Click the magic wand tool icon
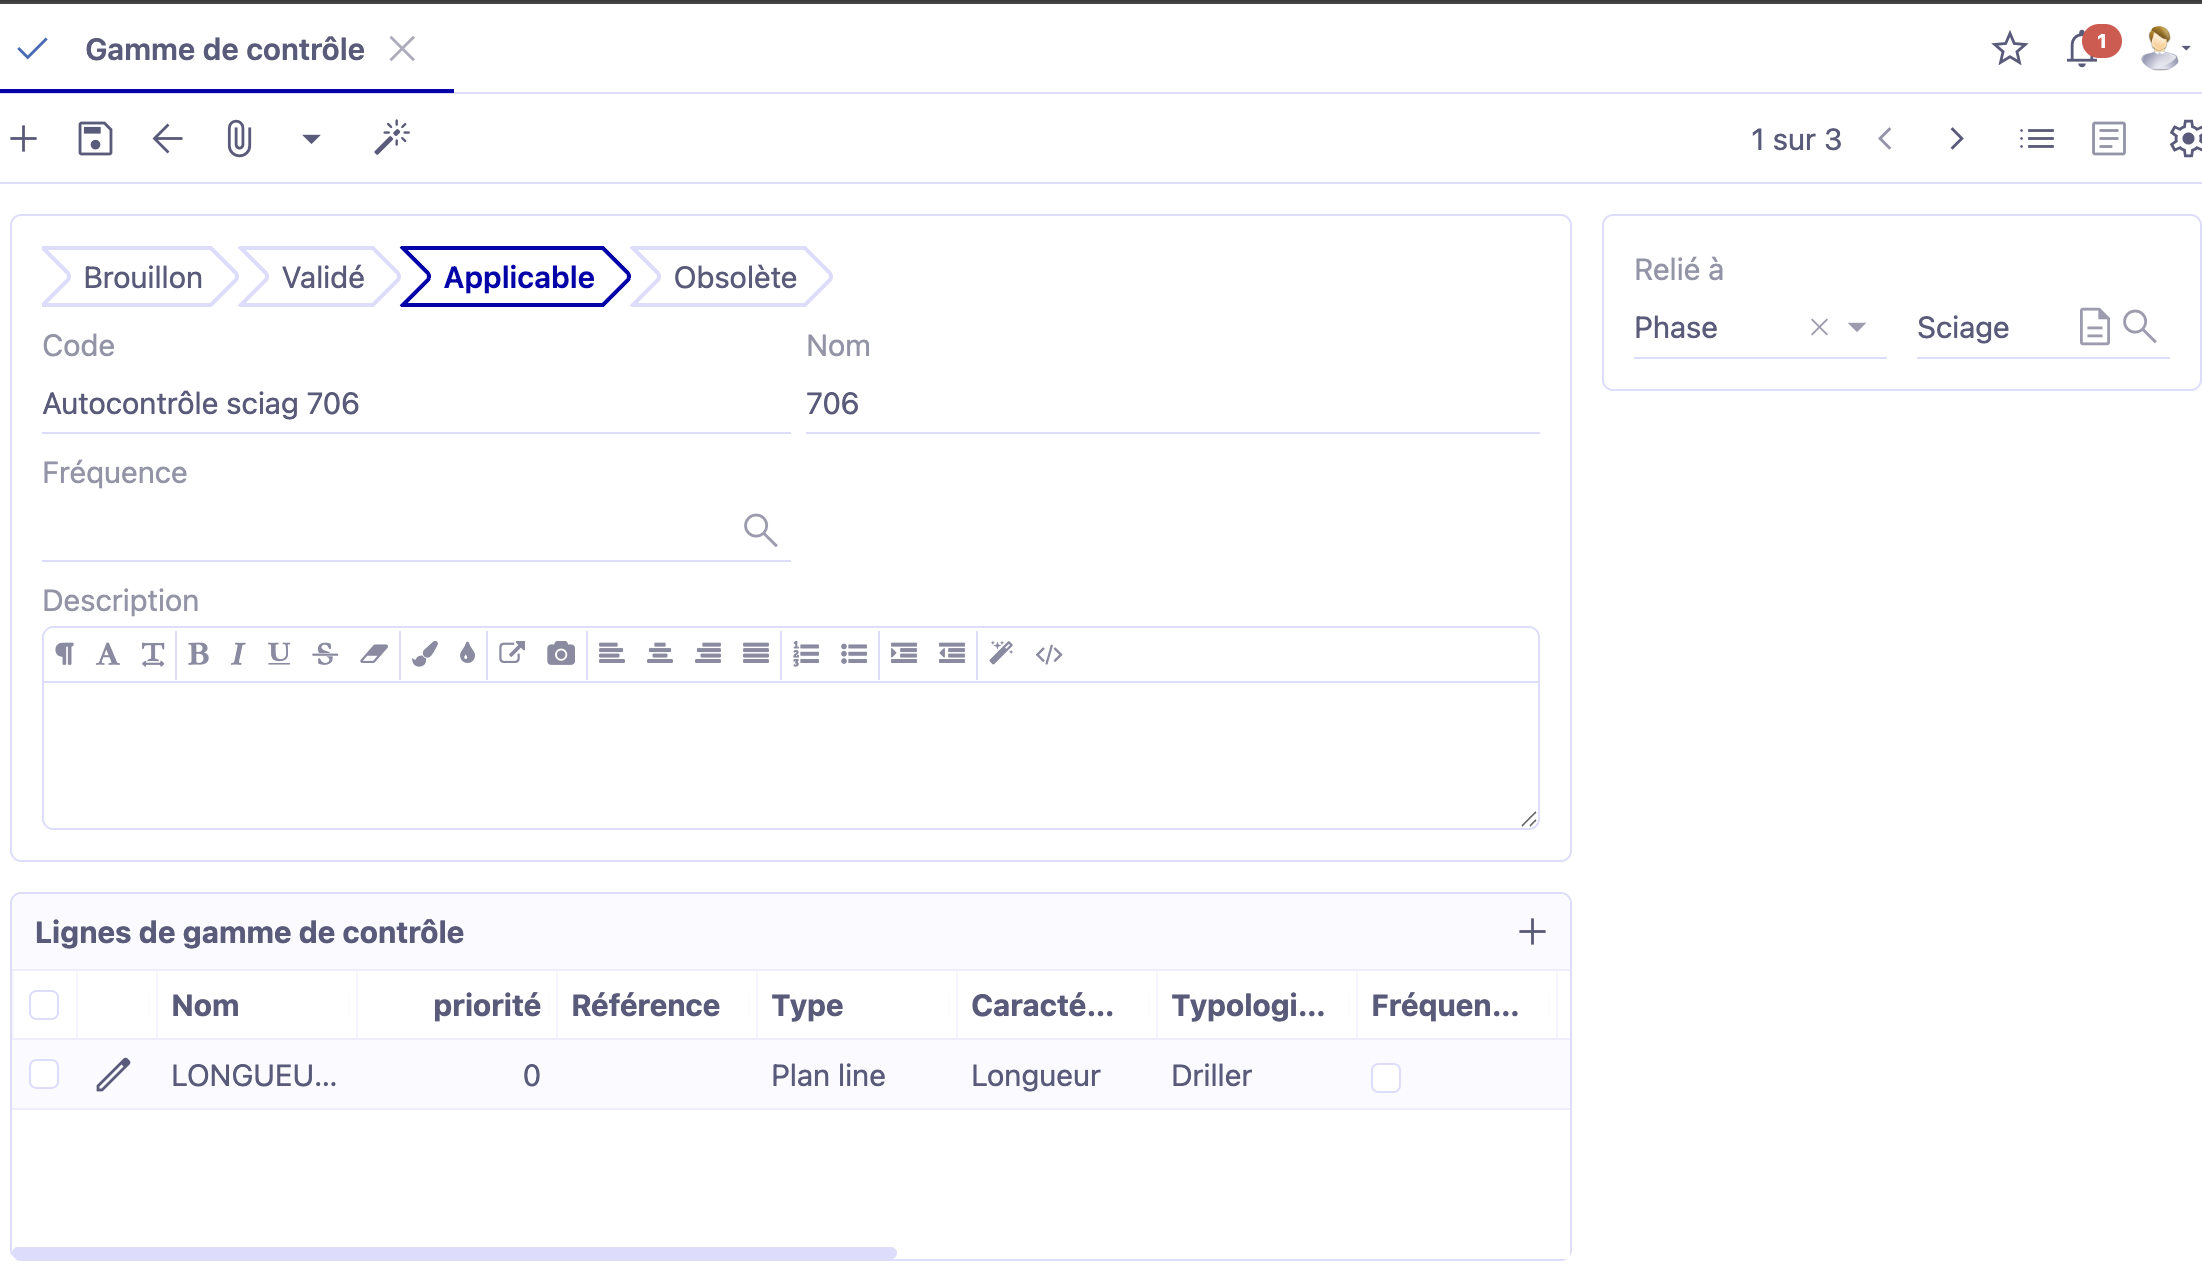Image resolution: width=2202 pixels, height=1278 pixels. point(392,138)
